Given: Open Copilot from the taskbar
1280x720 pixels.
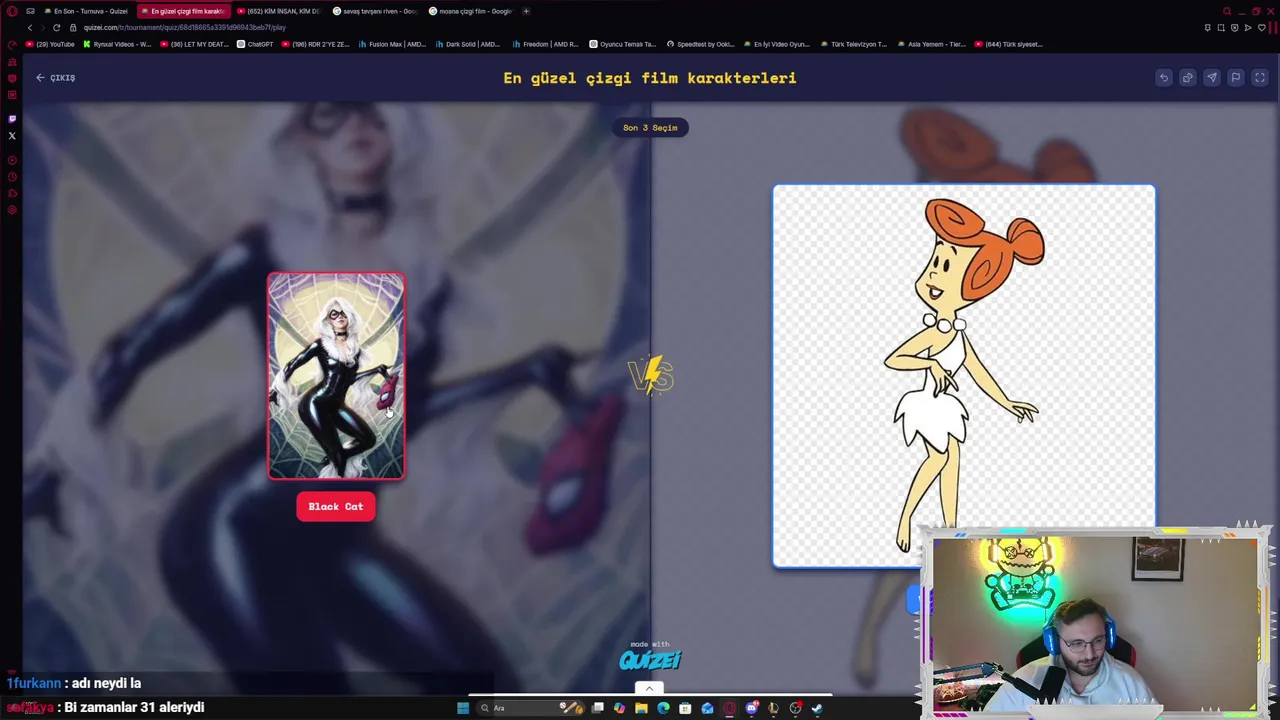Looking at the screenshot, I should click(619, 708).
